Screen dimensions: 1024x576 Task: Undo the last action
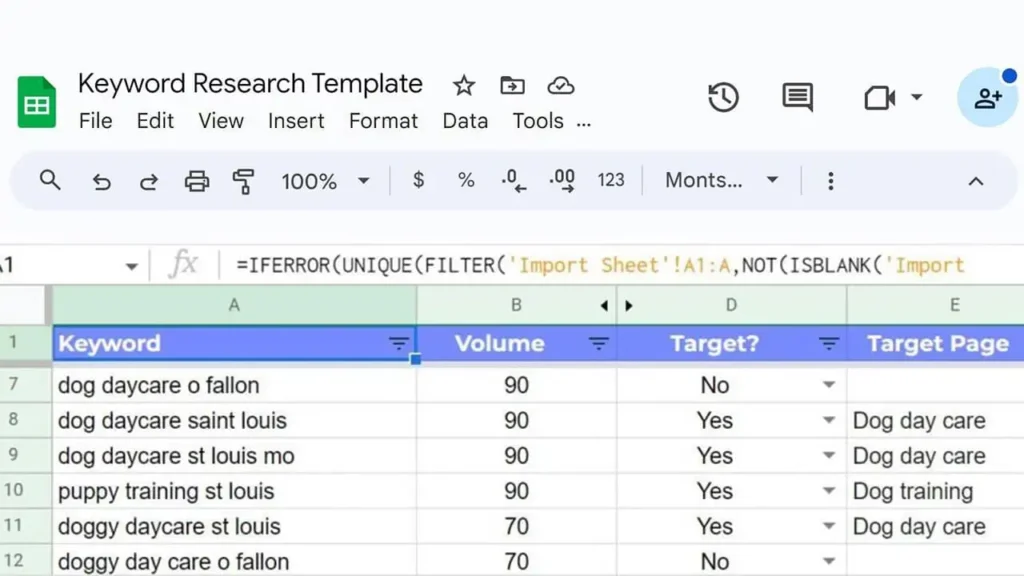click(100, 181)
